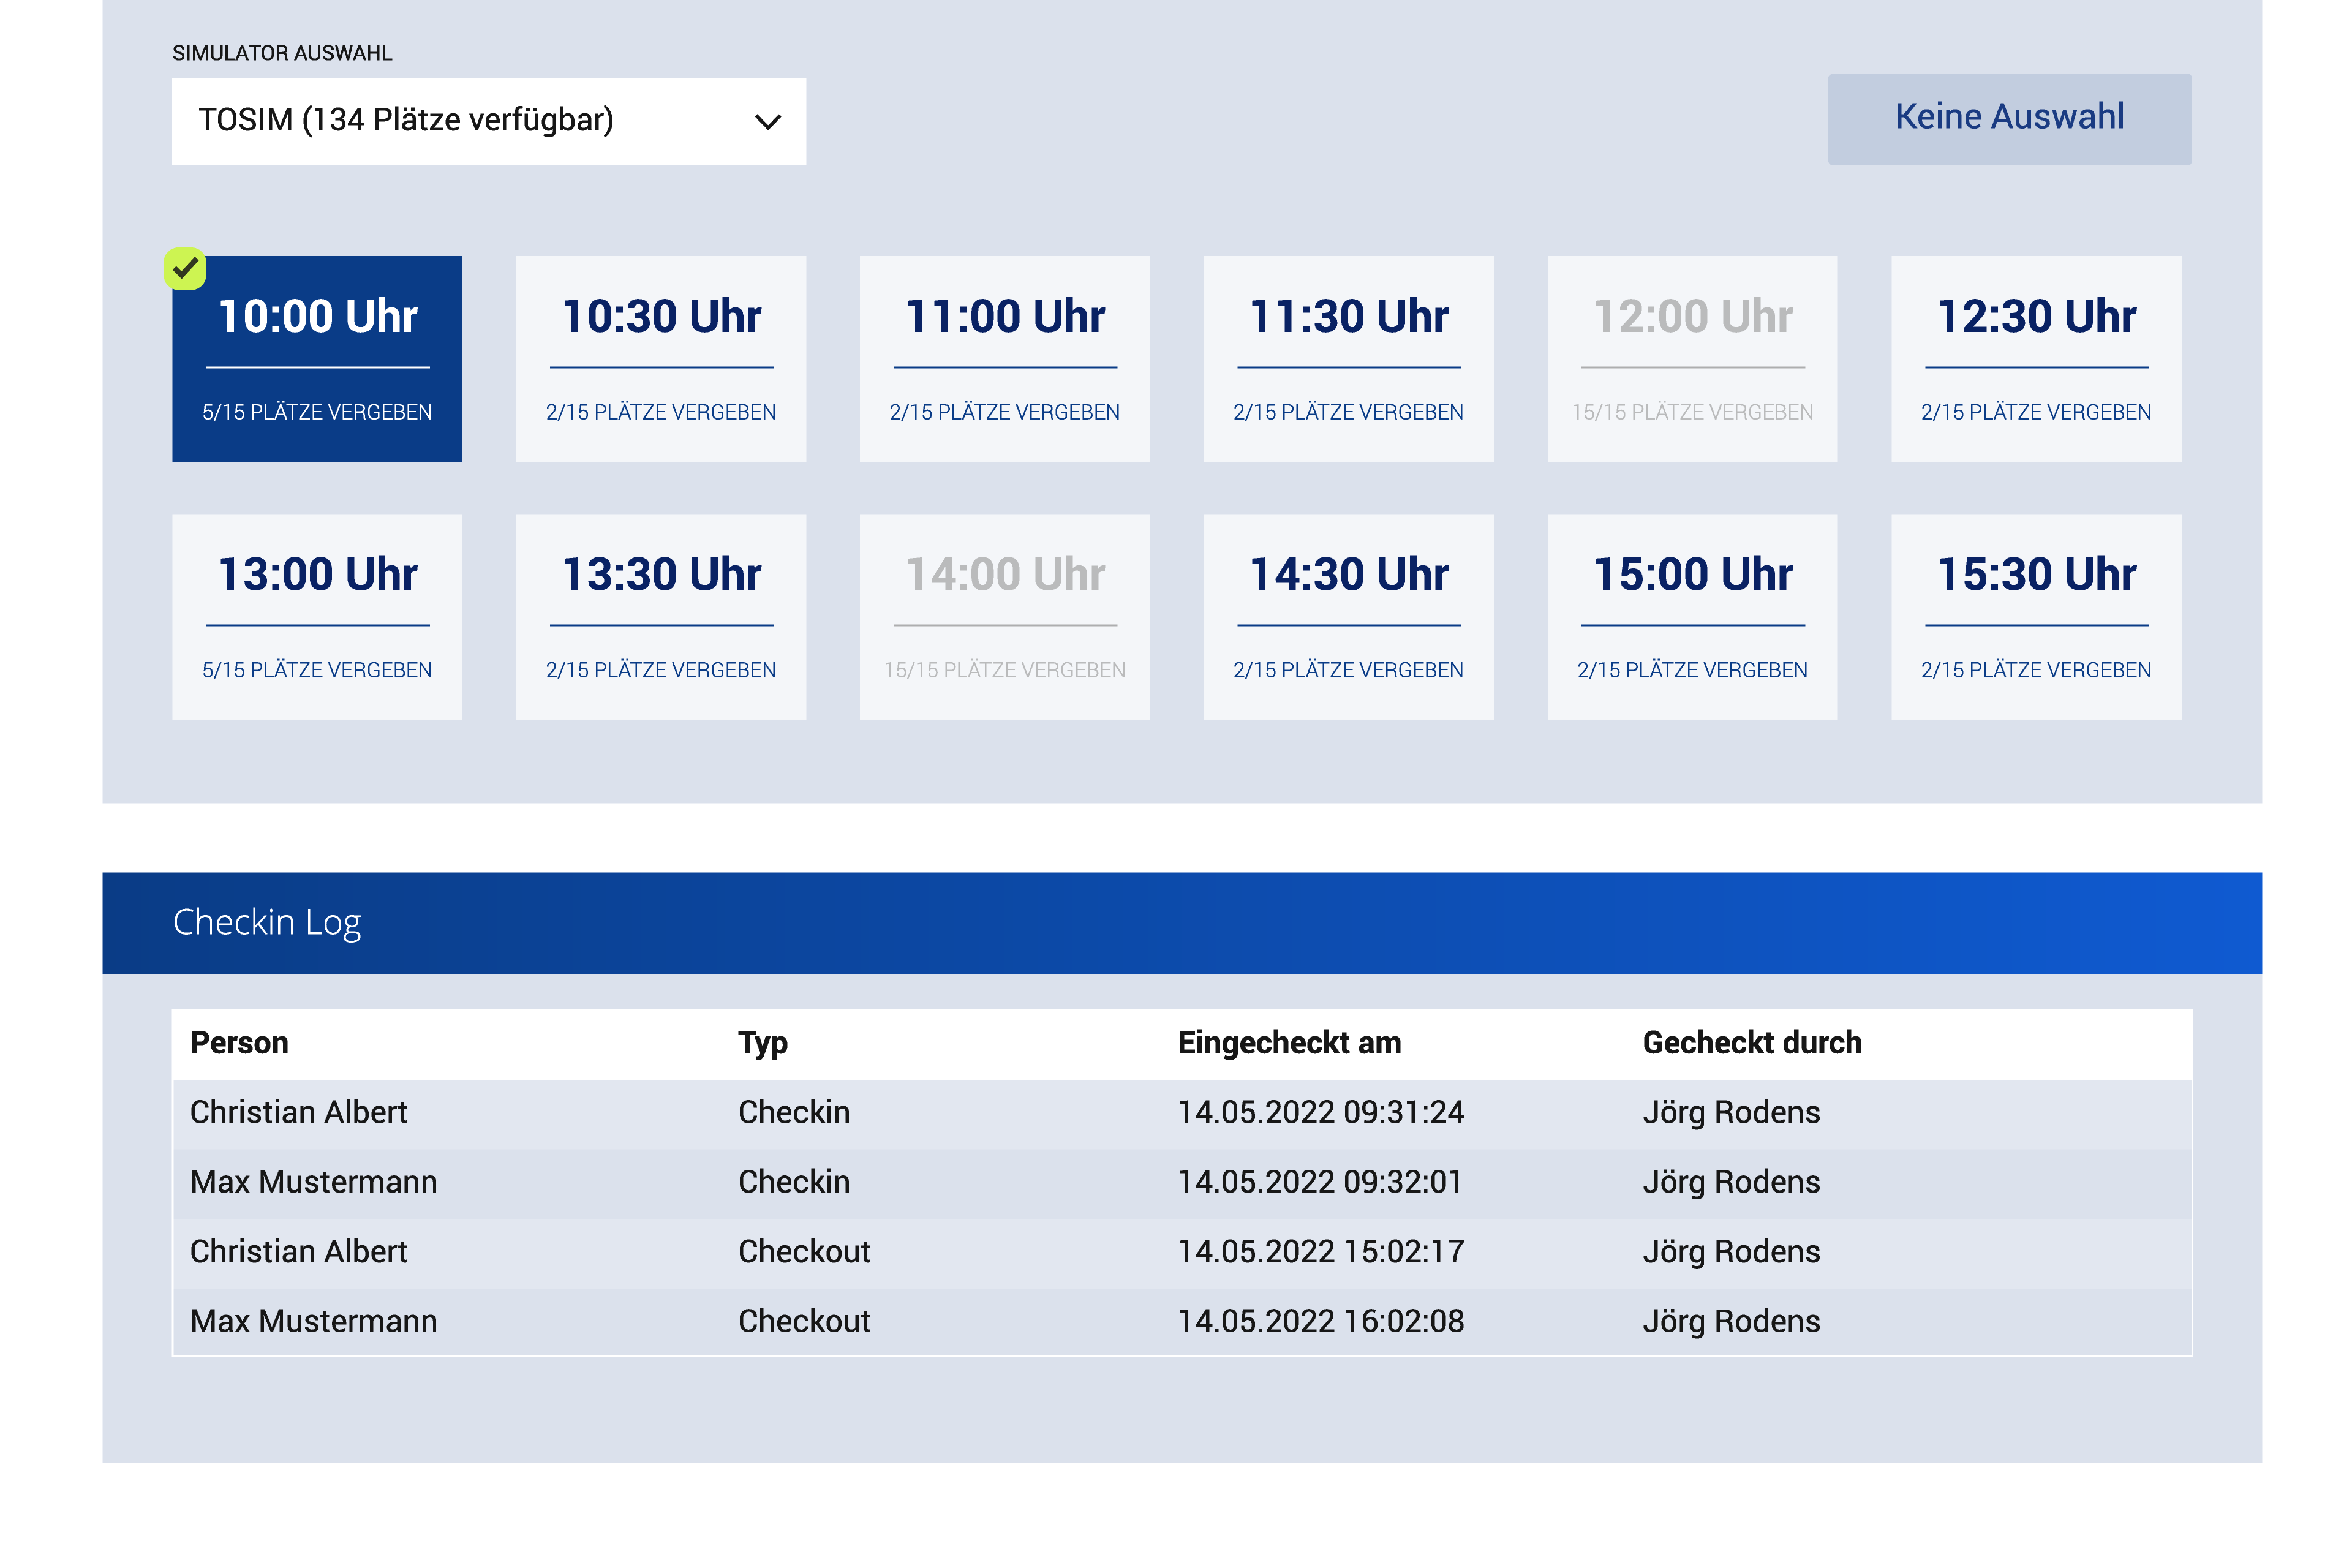Image resolution: width=2352 pixels, height=1568 pixels.
Task: Click timestamp 14.05.2022 09:31:24
Action: coord(1321,1113)
